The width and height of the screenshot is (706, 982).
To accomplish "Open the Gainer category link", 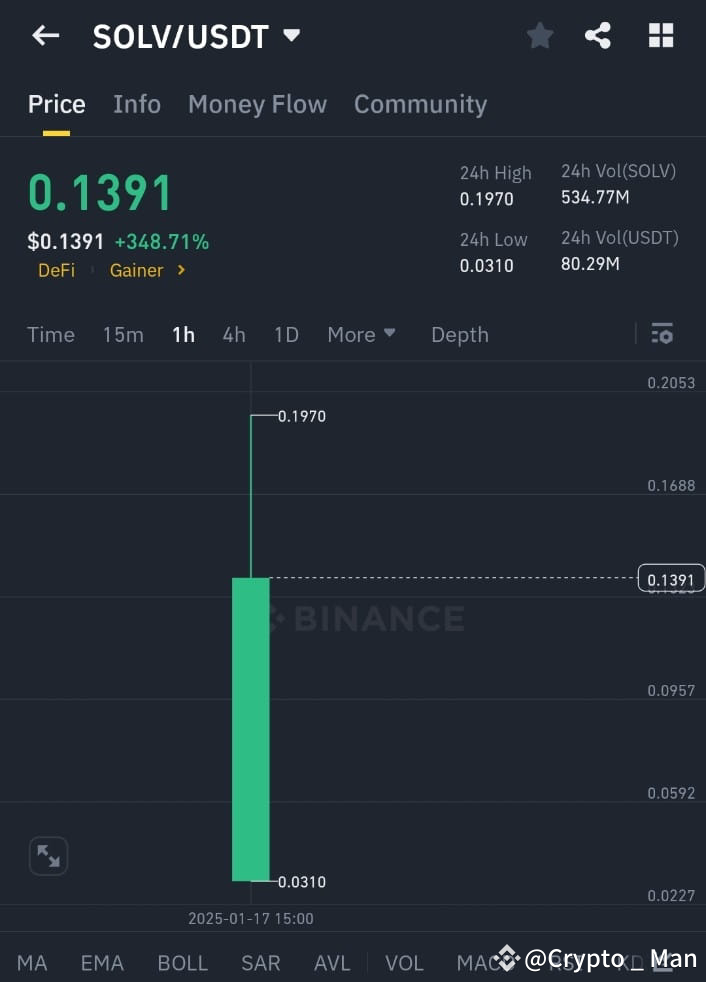I will [137, 270].
